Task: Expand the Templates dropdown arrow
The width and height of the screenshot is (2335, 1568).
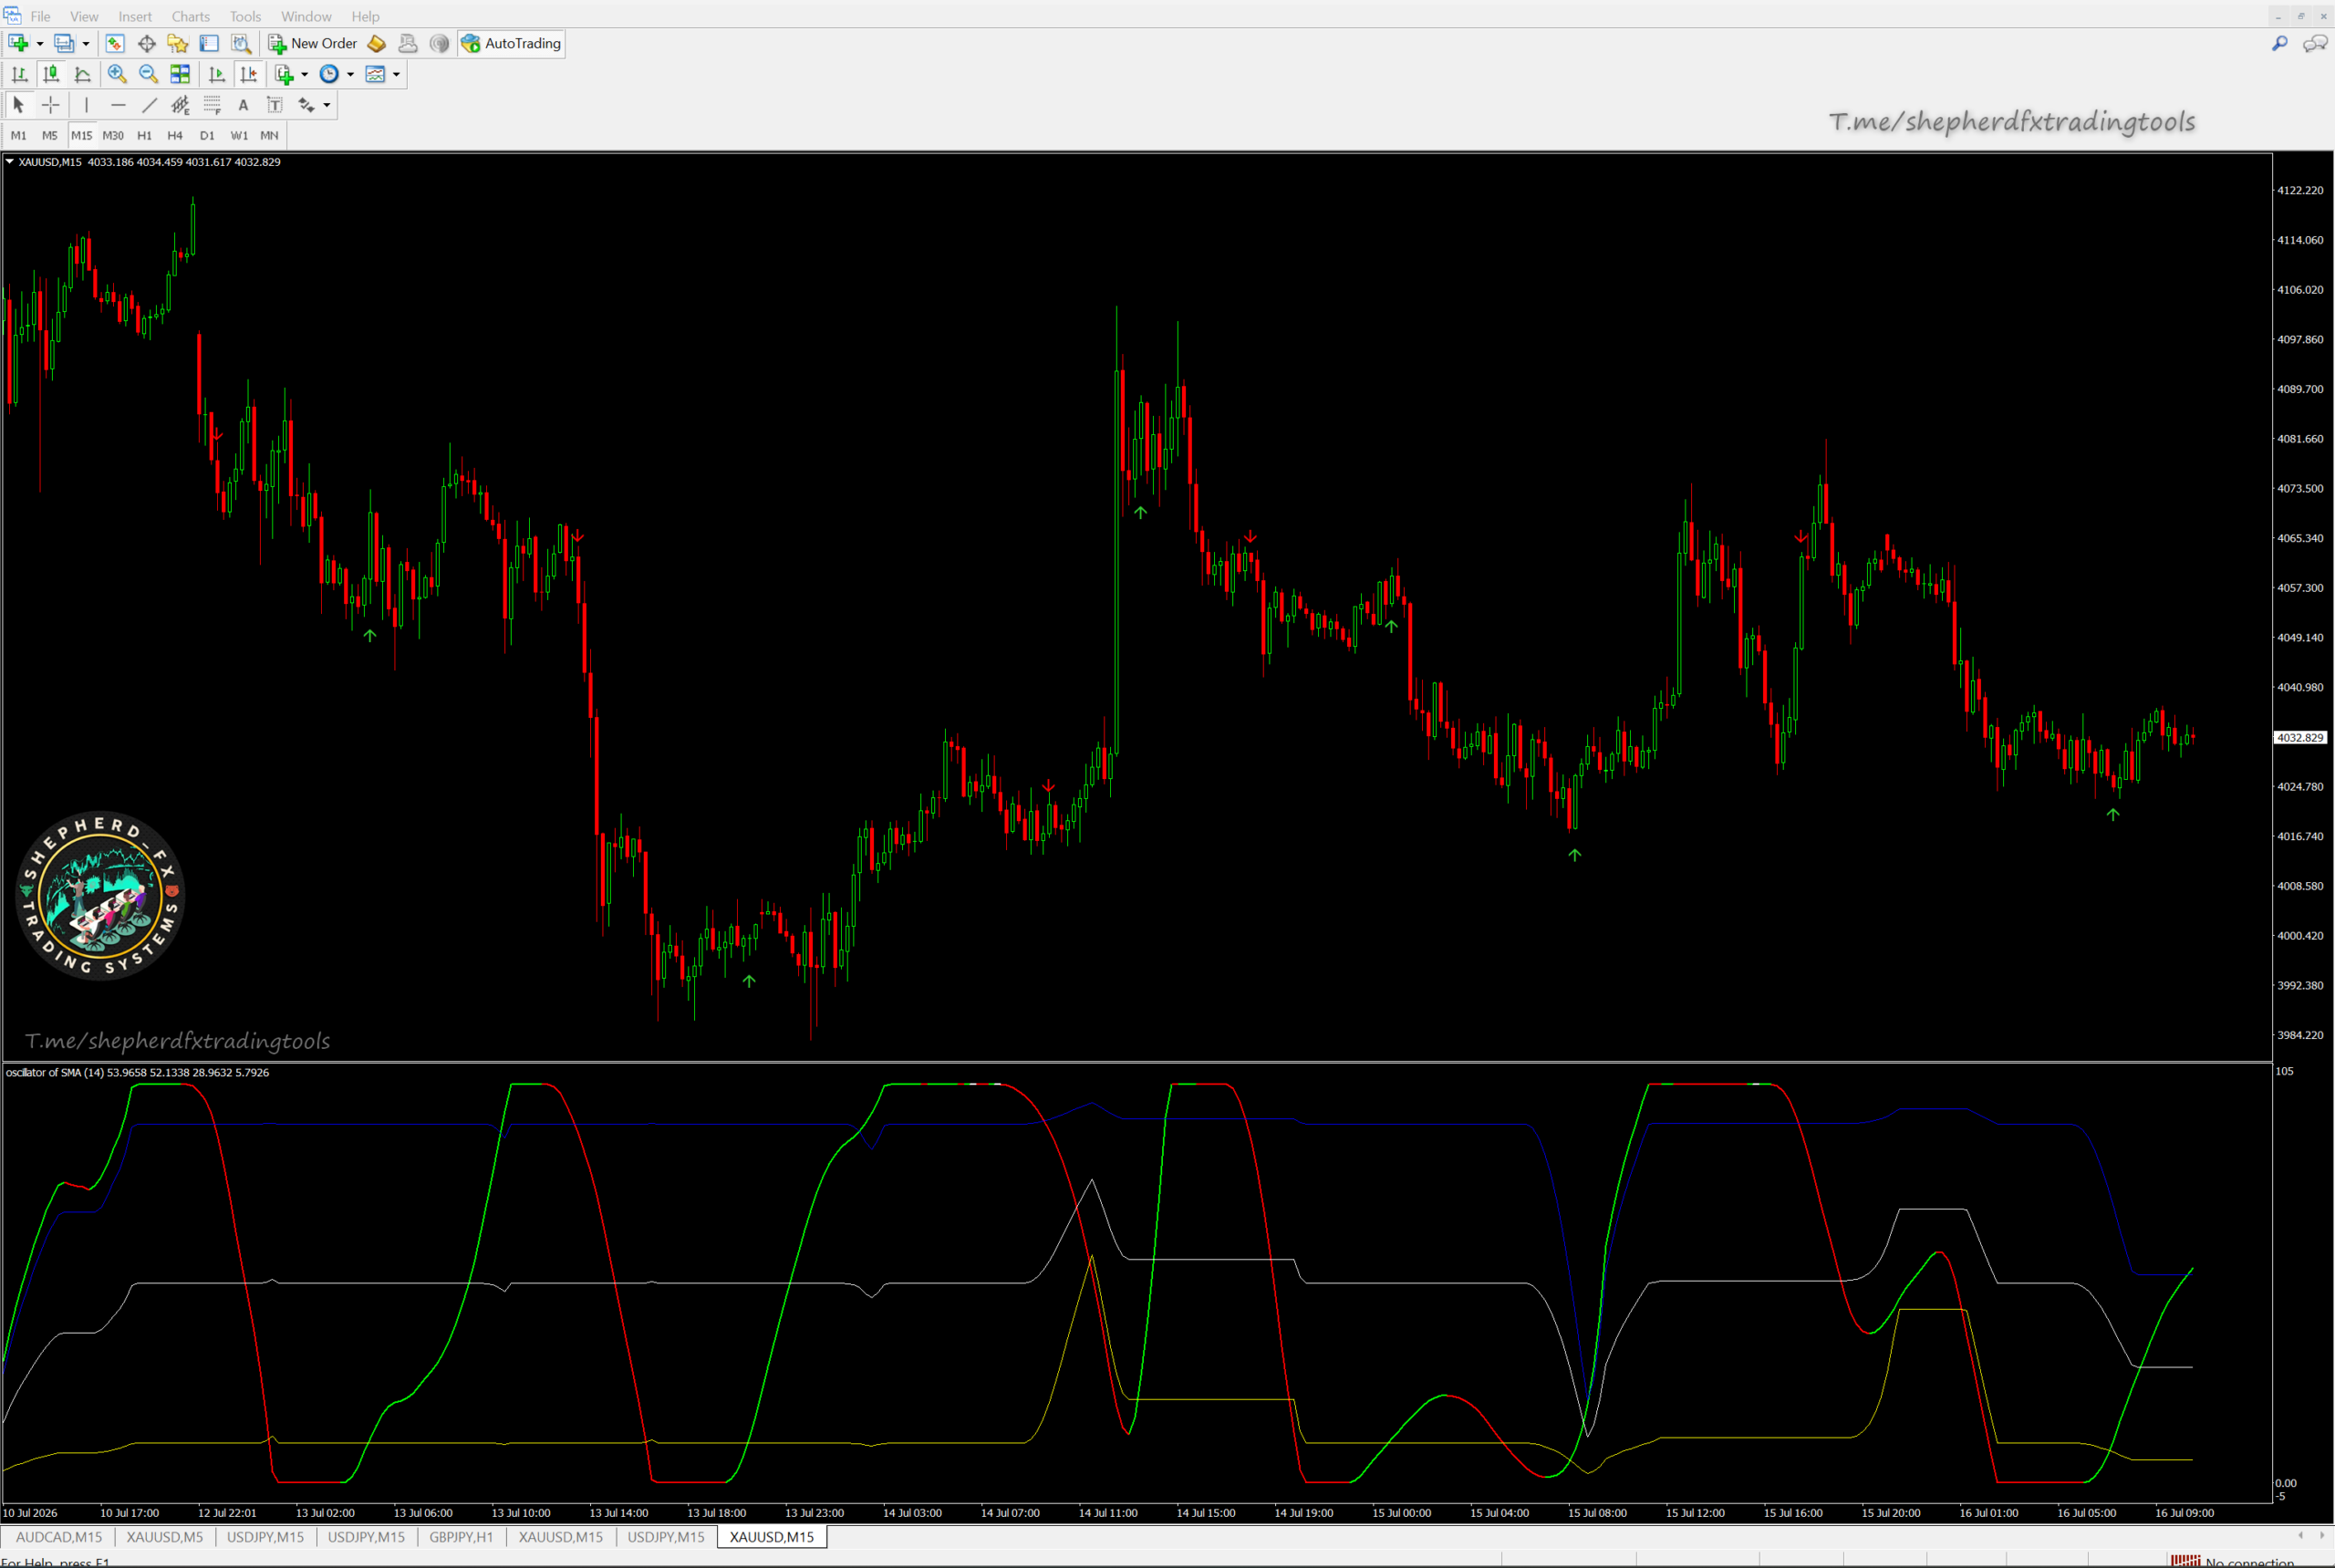Action: tap(396, 75)
